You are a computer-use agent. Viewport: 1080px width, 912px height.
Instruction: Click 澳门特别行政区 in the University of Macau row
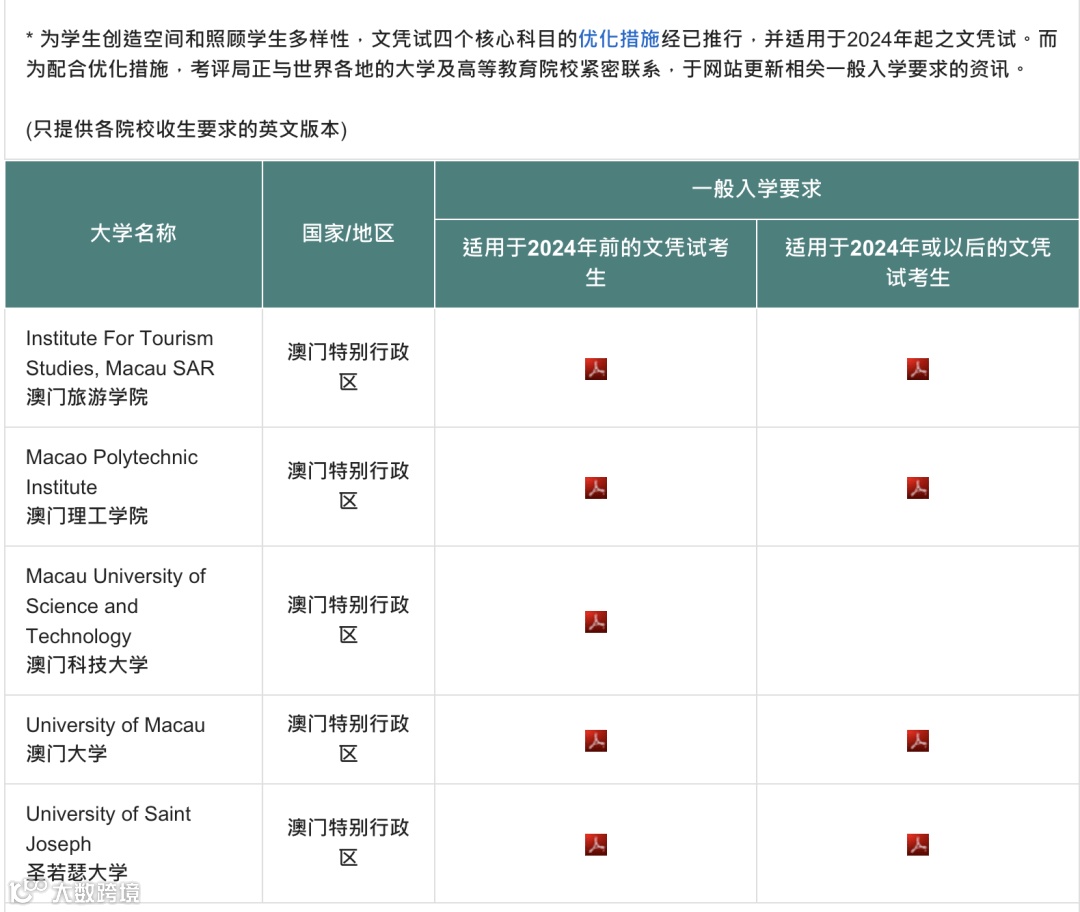click(349, 739)
